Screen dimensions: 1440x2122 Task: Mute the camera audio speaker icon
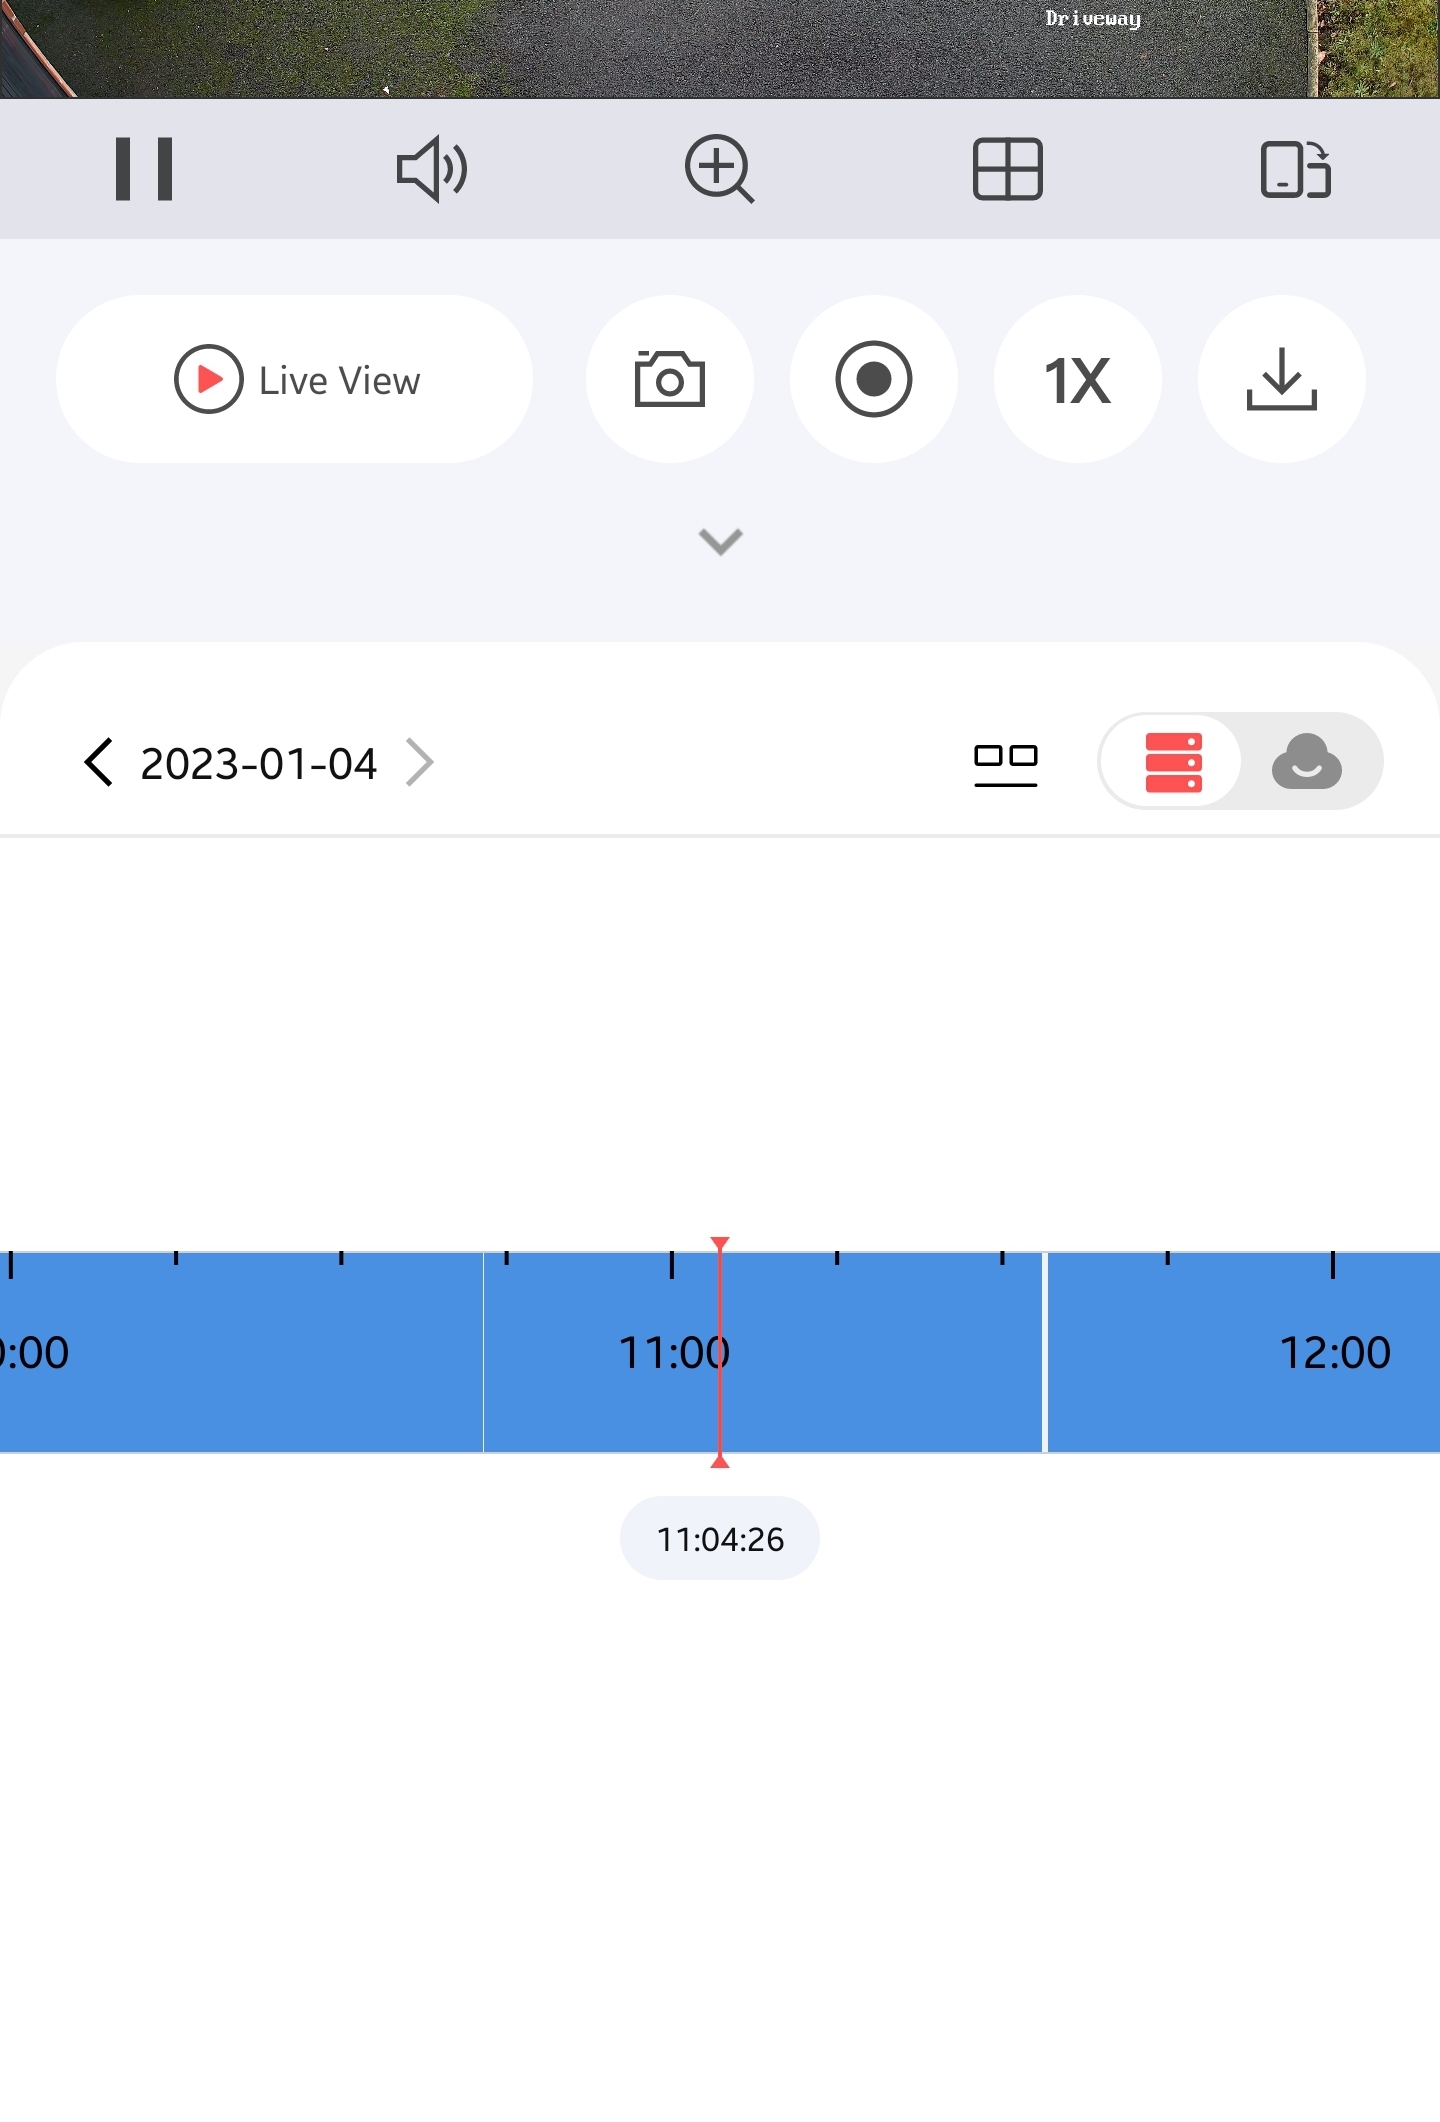pyautogui.click(x=432, y=169)
